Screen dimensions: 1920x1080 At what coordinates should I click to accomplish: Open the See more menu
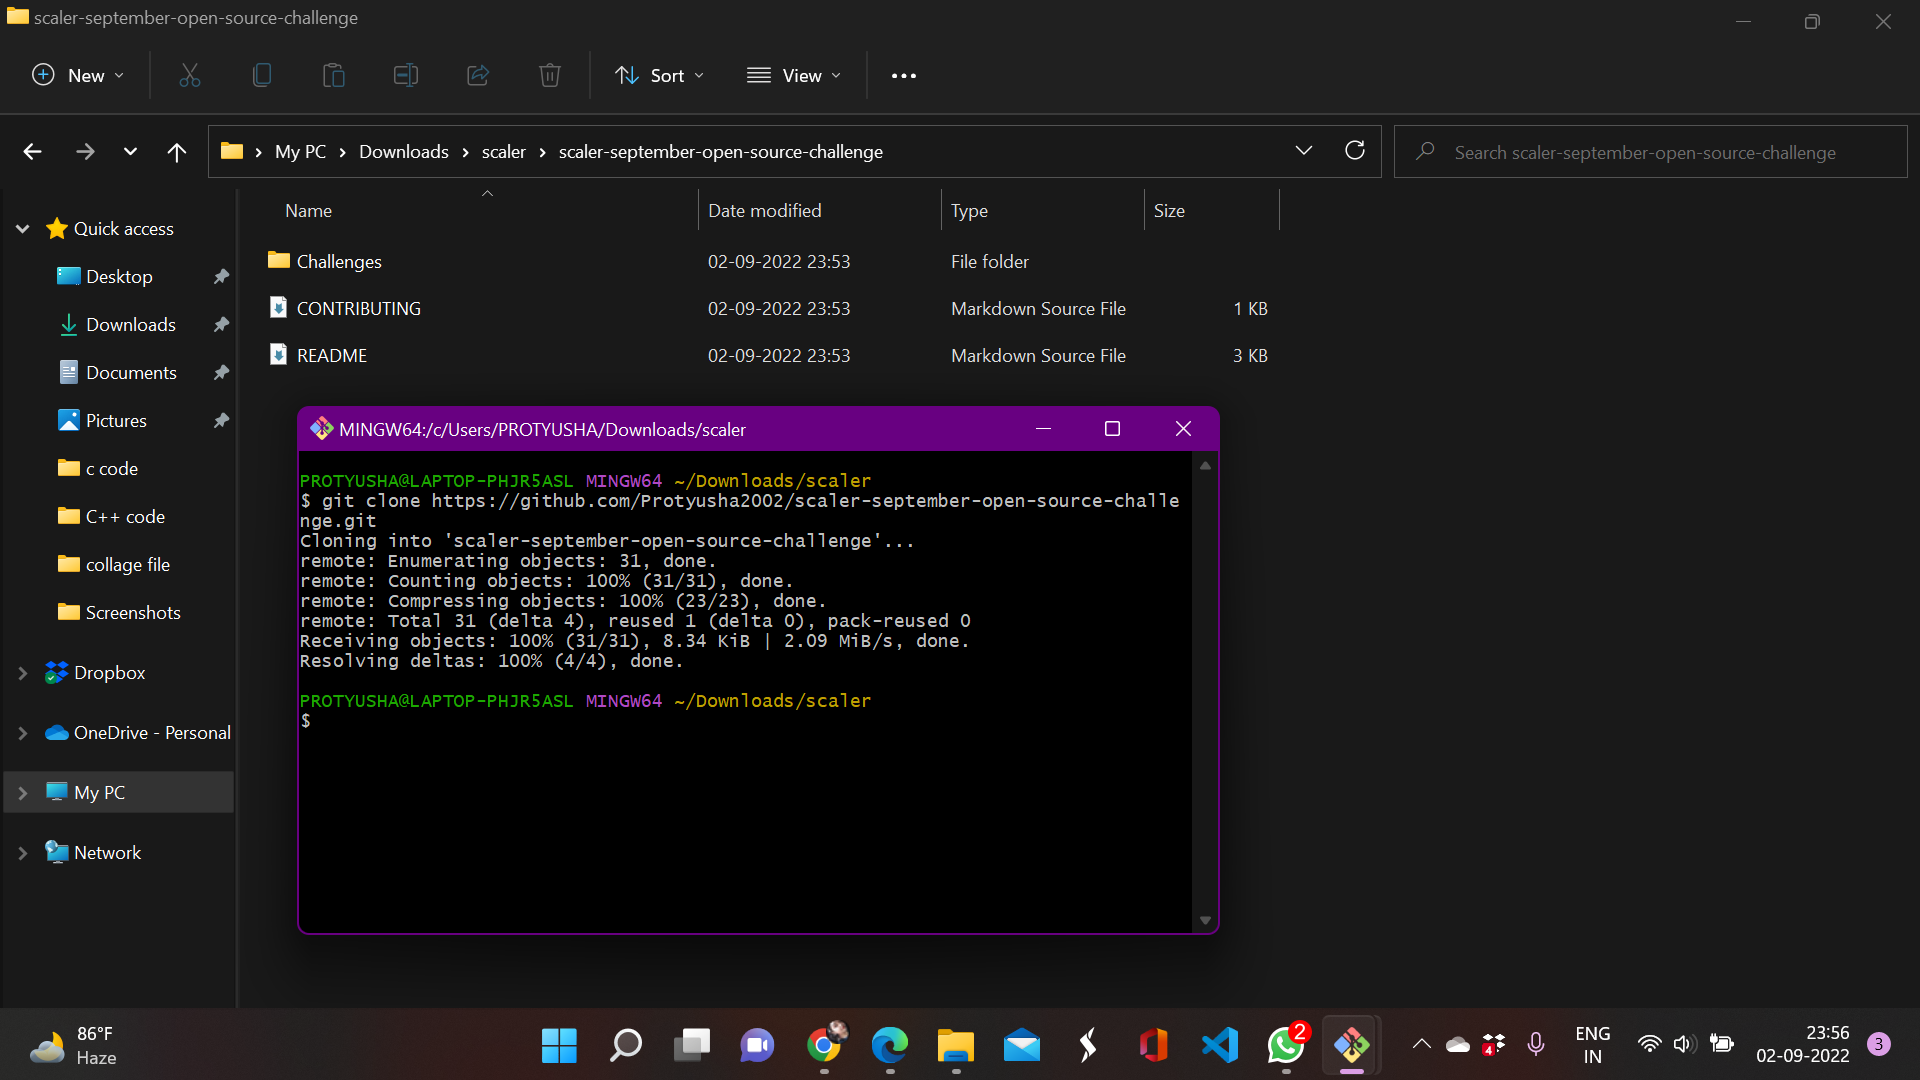[x=903, y=75]
